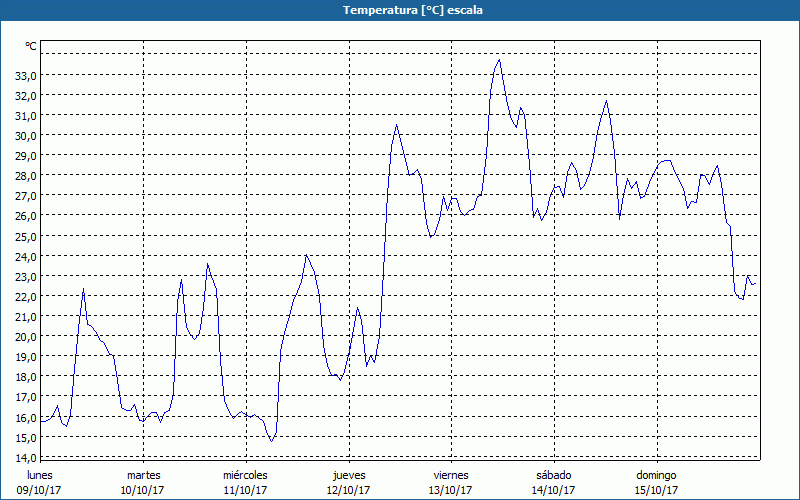
Task: Click the 30,0 axis value
Action: 25,136
